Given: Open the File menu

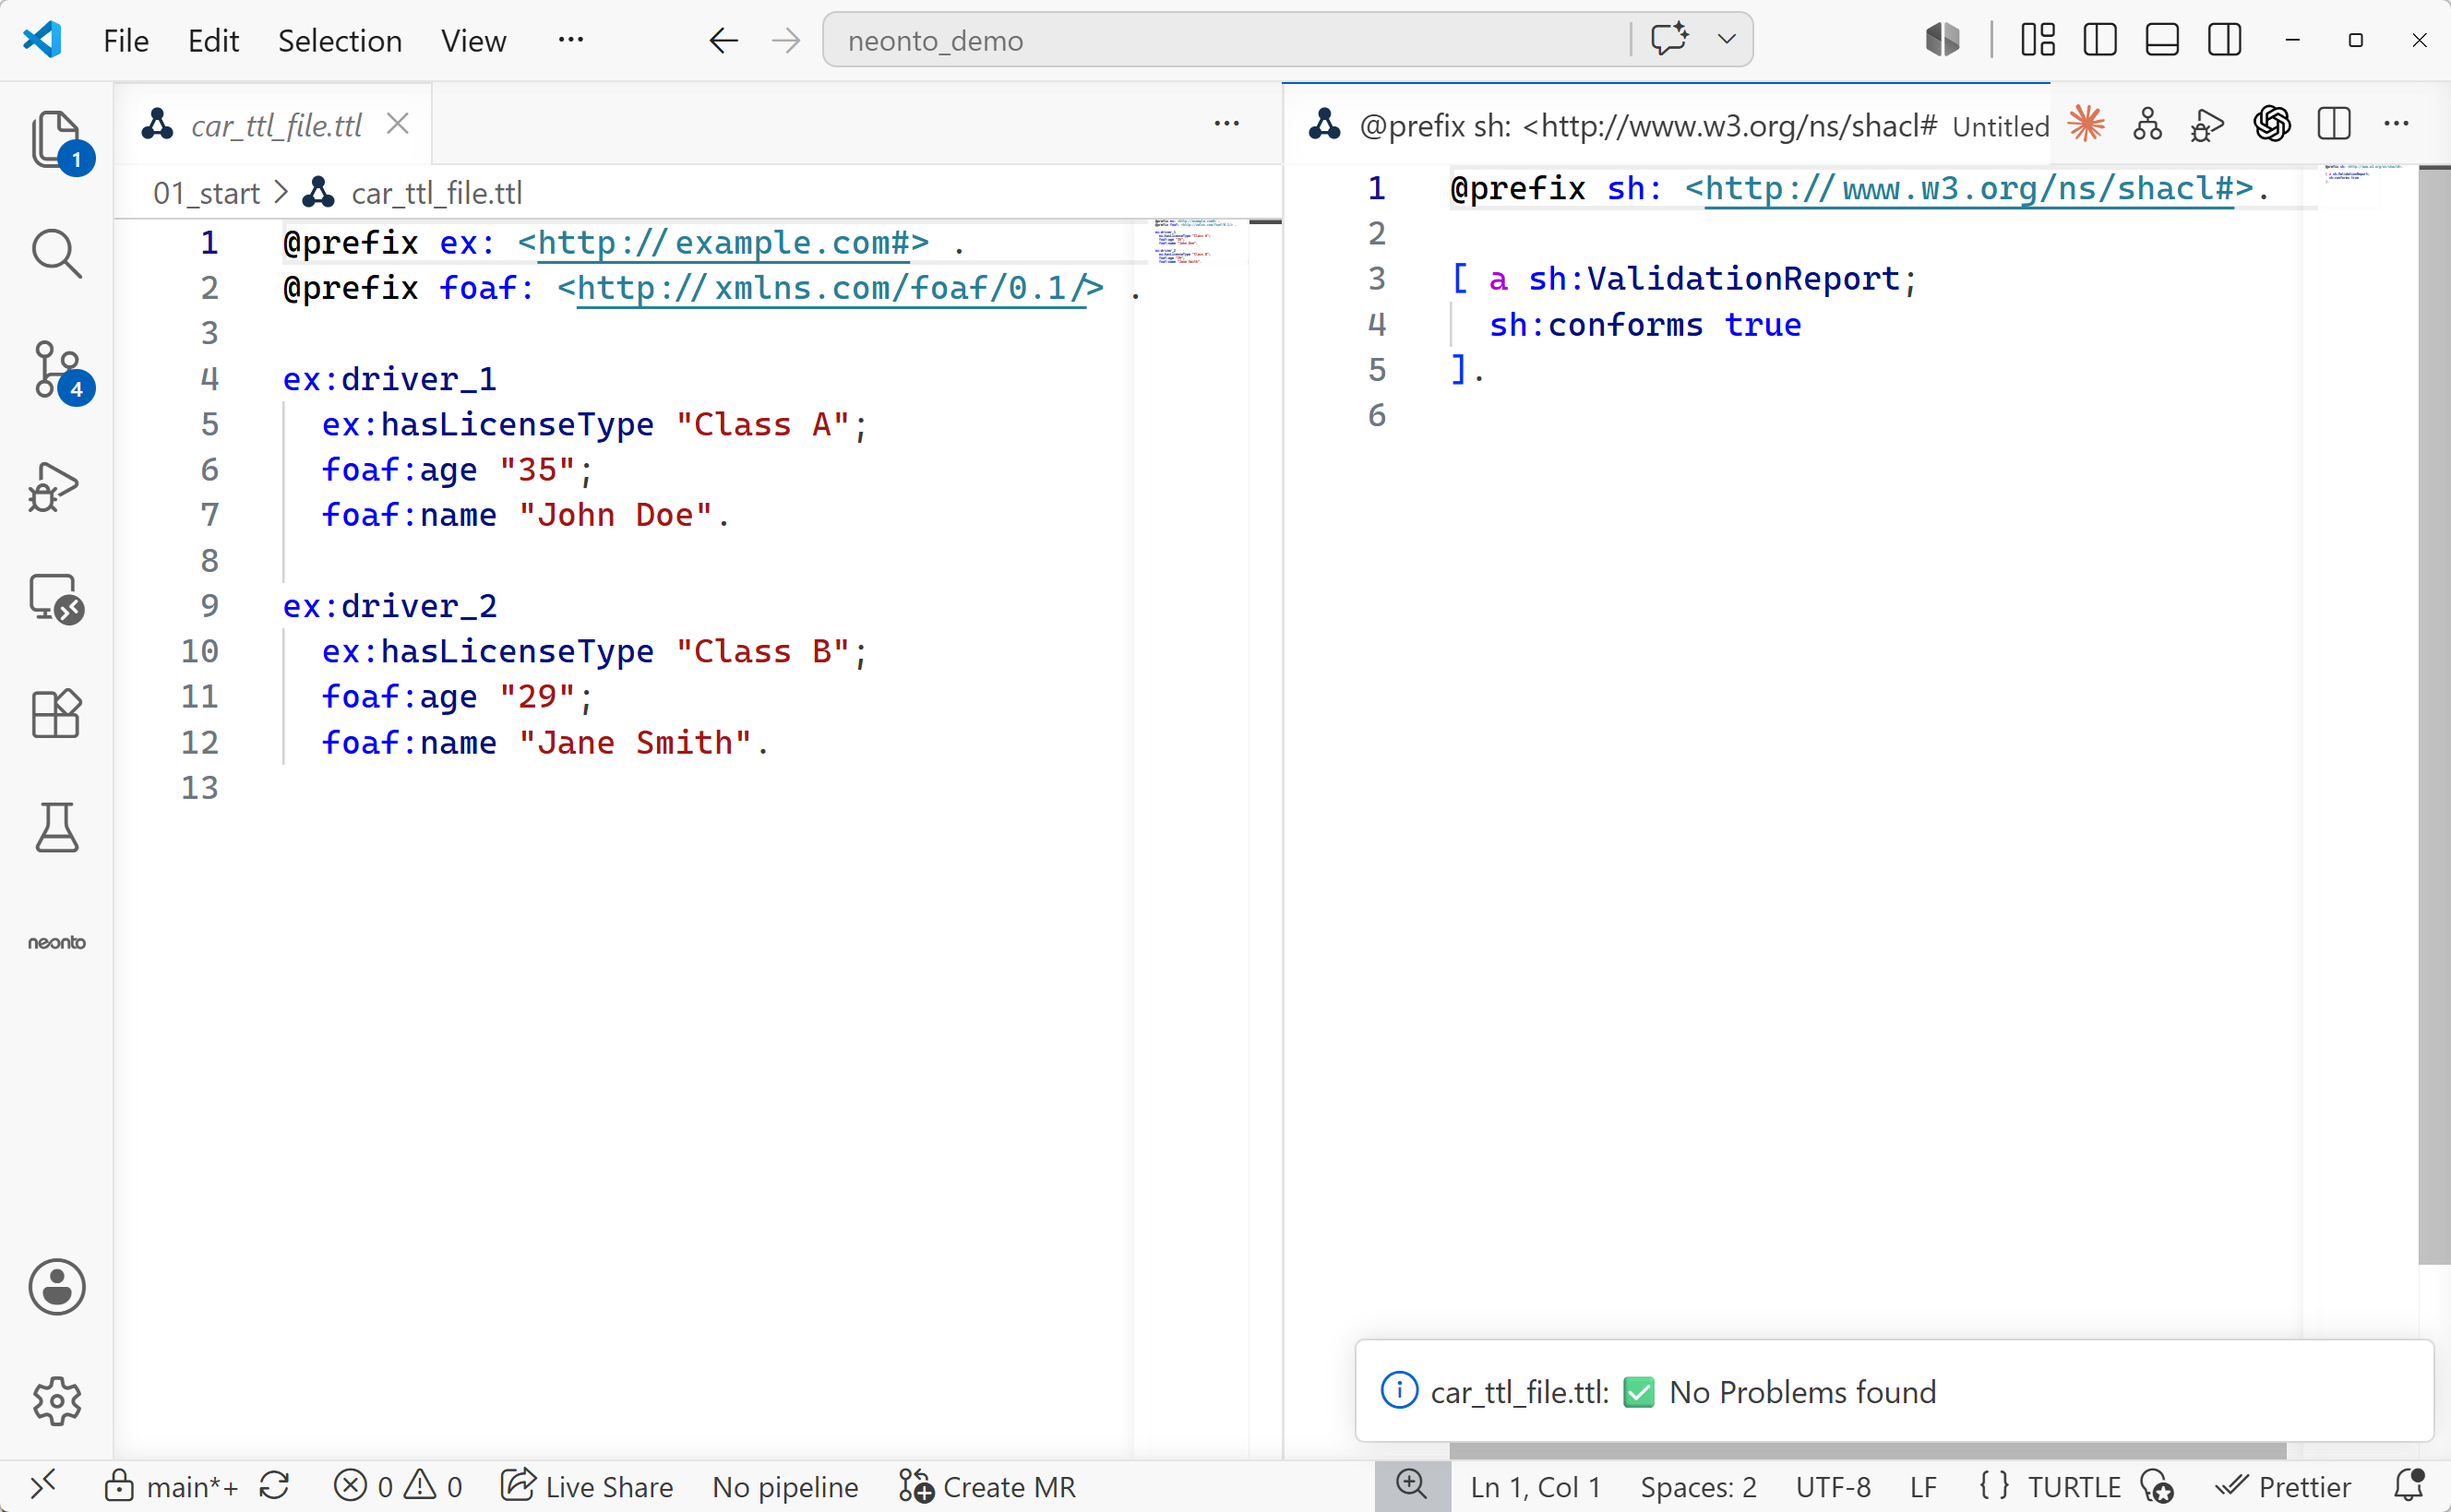Looking at the screenshot, I should tap(126, 41).
